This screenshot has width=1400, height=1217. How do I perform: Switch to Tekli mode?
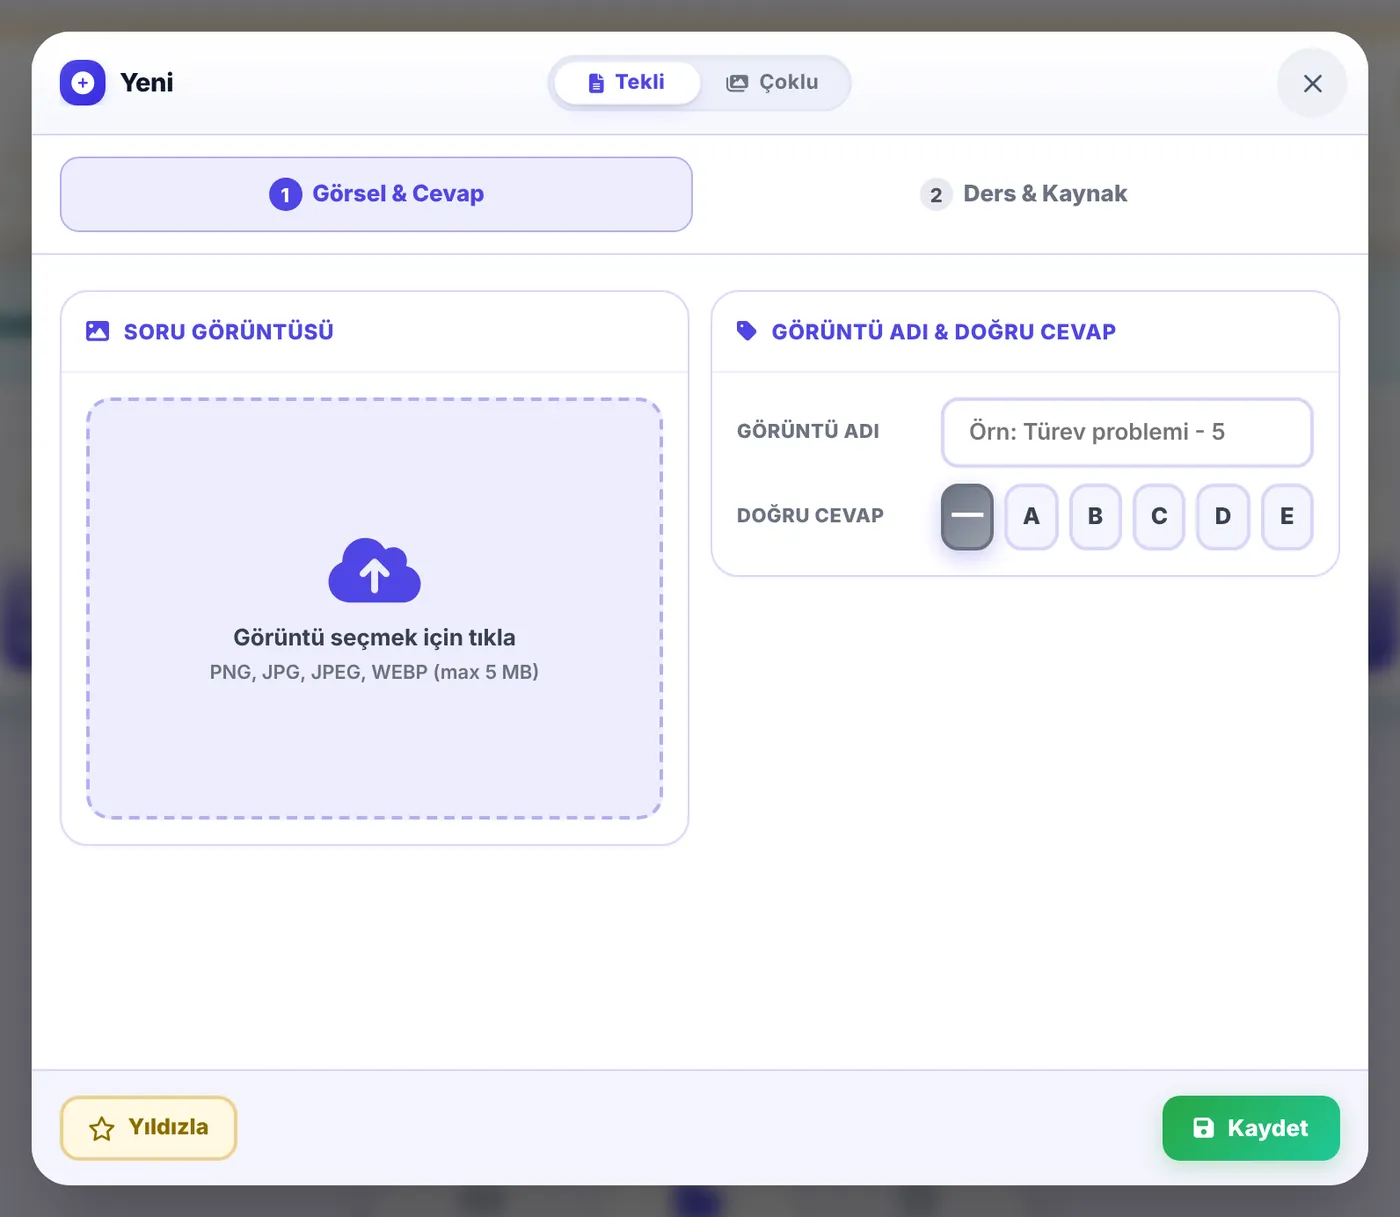(x=627, y=82)
